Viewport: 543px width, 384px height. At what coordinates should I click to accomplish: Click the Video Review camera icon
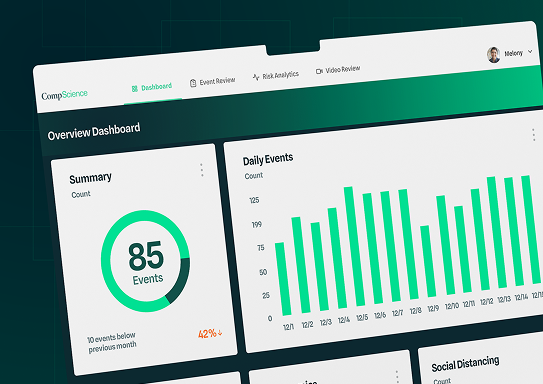coord(319,71)
